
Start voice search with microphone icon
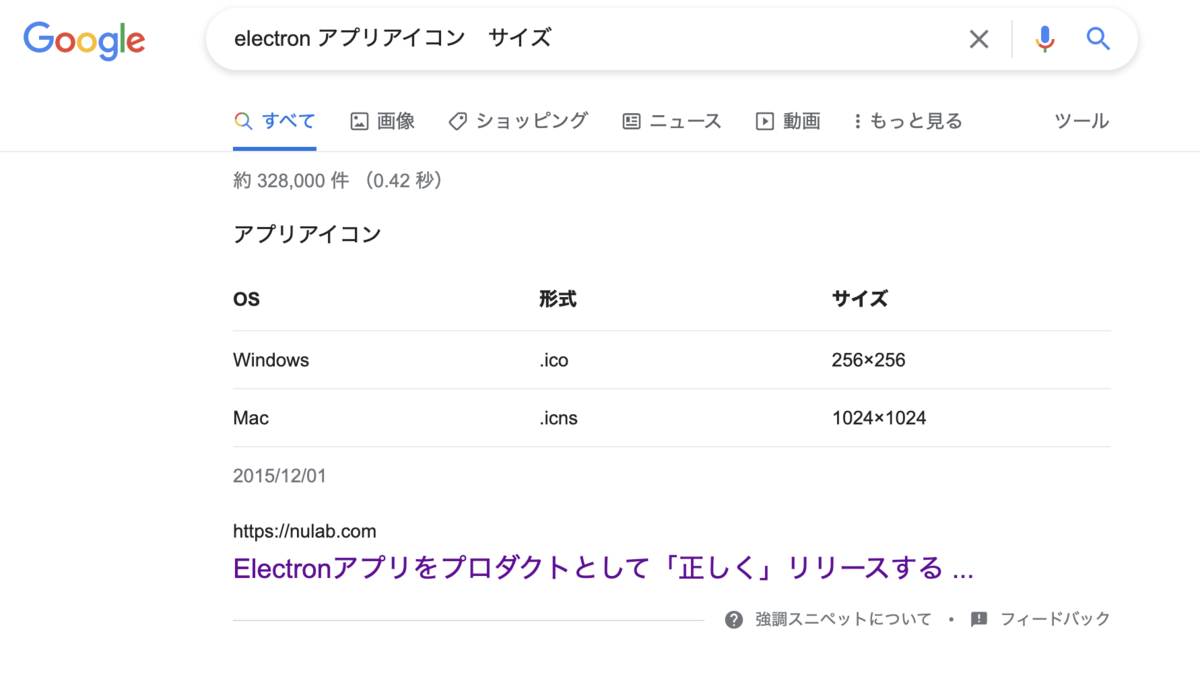point(1045,39)
